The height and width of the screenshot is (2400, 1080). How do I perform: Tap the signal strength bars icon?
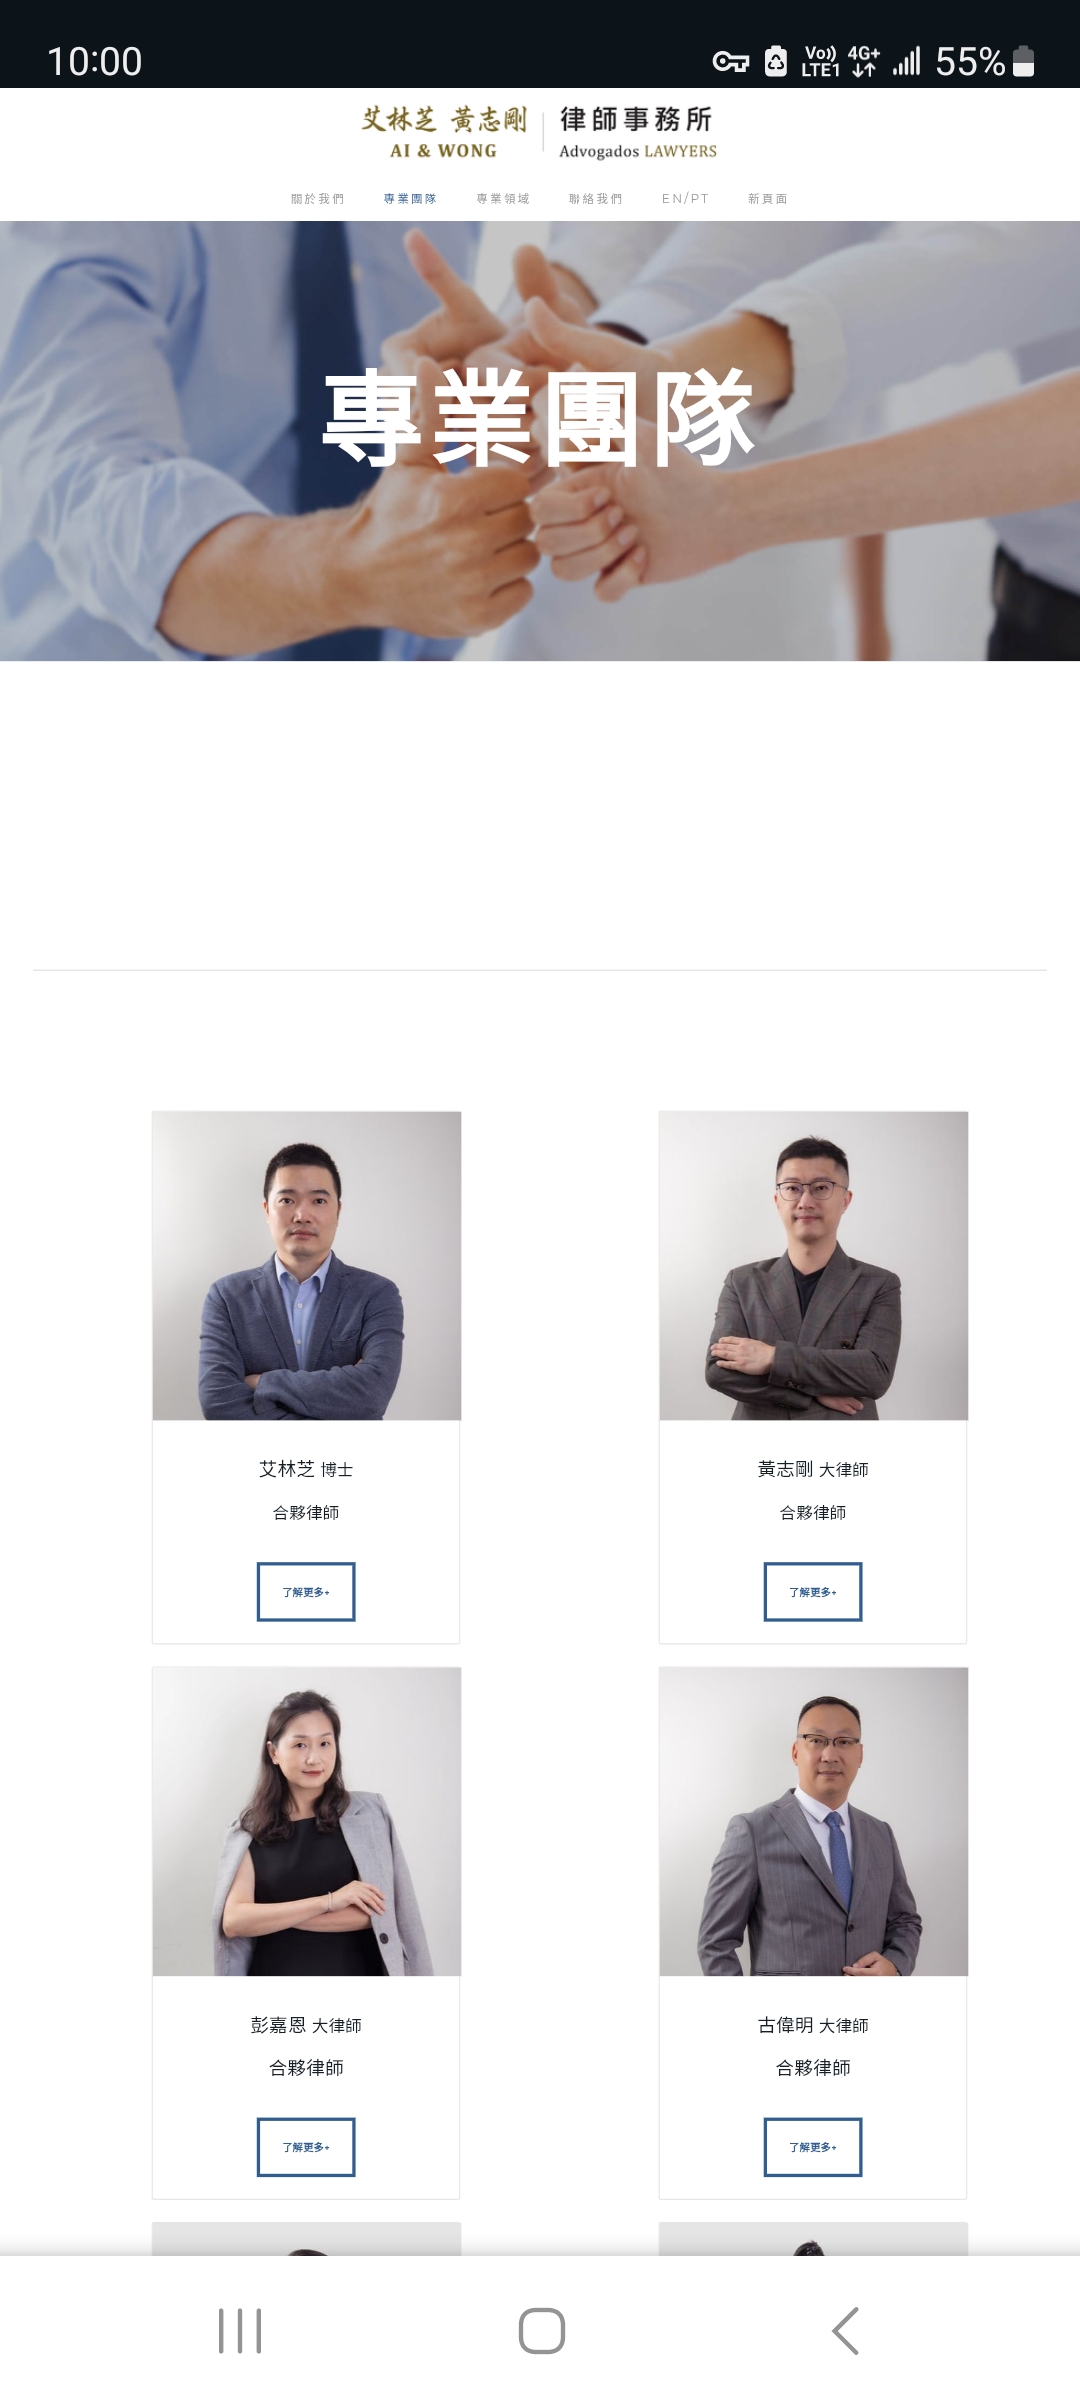(x=906, y=62)
